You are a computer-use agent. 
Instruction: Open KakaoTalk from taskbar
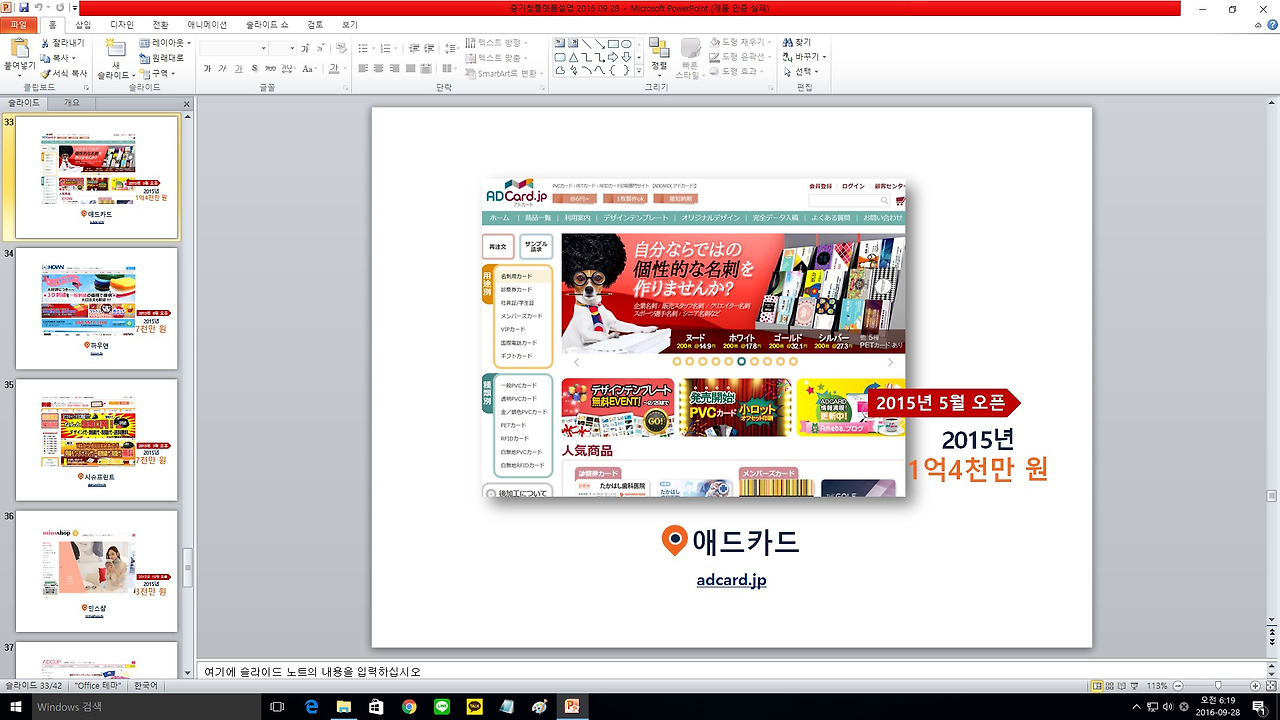[x=474, y=707]
